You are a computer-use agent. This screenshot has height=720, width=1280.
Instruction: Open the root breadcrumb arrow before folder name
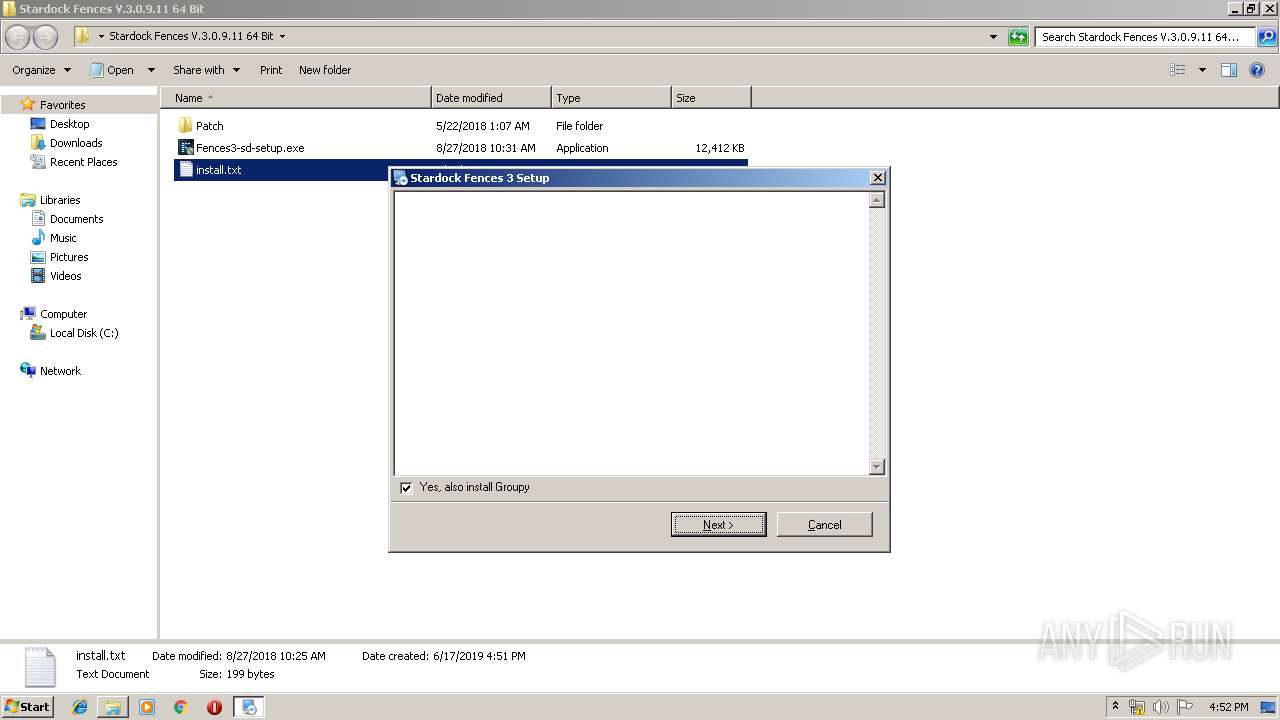[x=101, y=37]
